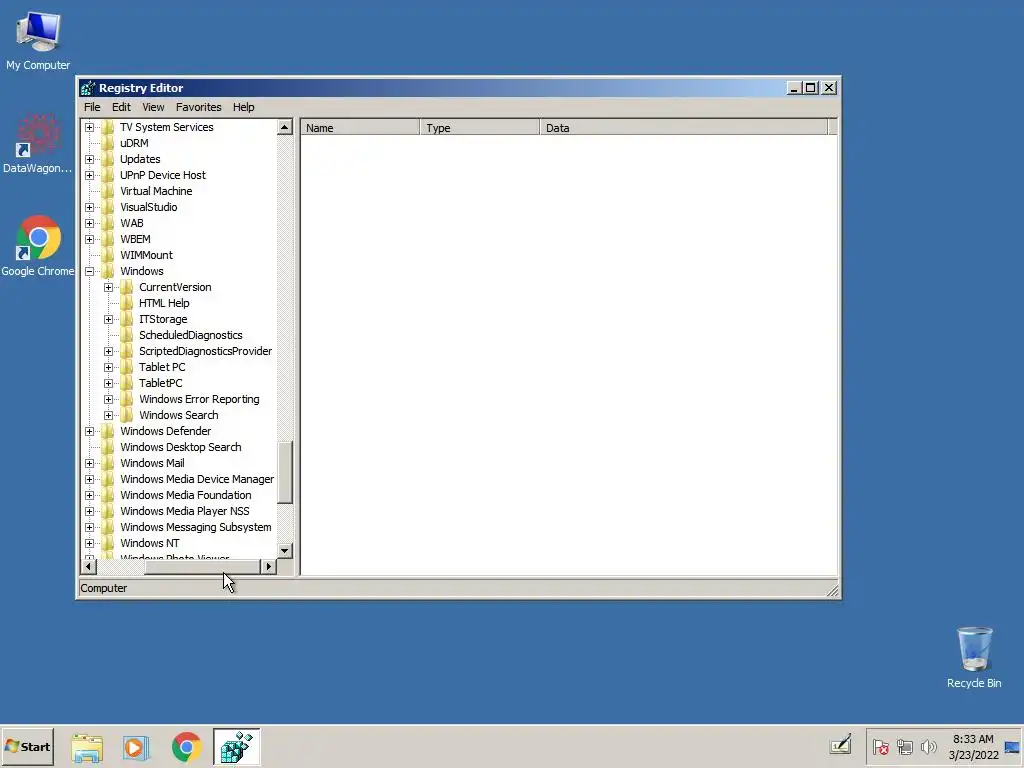Open Windows Explorer from the taskbar

[87, 747]
